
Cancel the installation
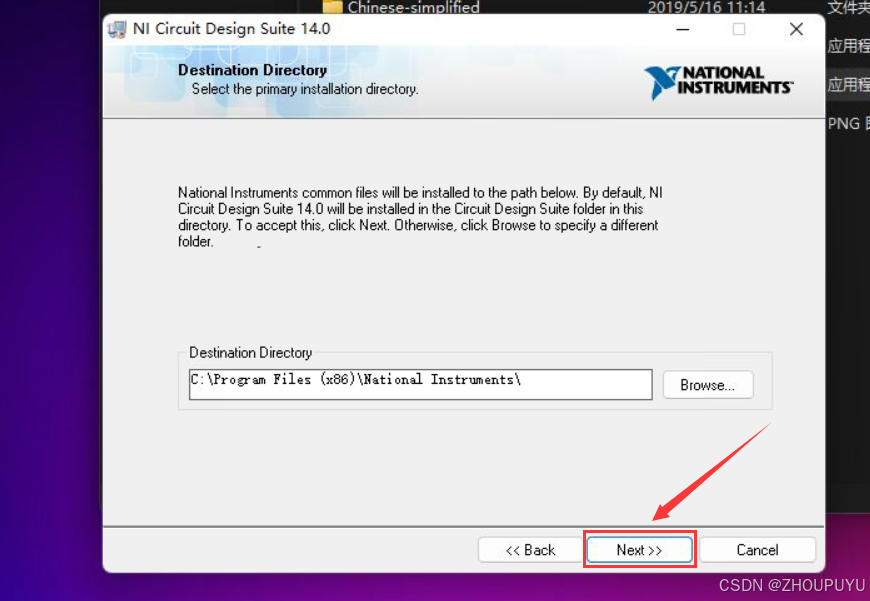tap(757, 549)
